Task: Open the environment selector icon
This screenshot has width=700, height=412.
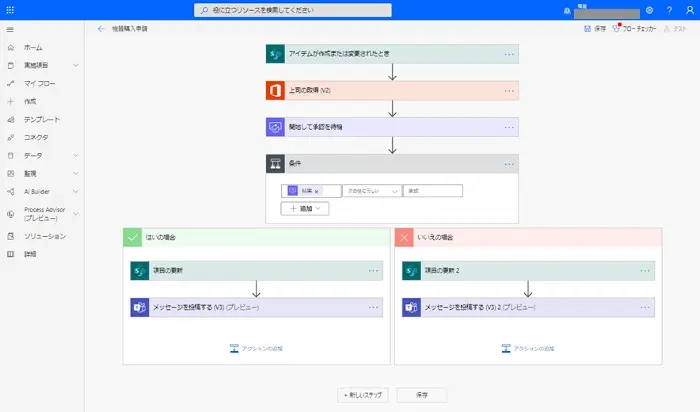Action: (x=567, y=11)
